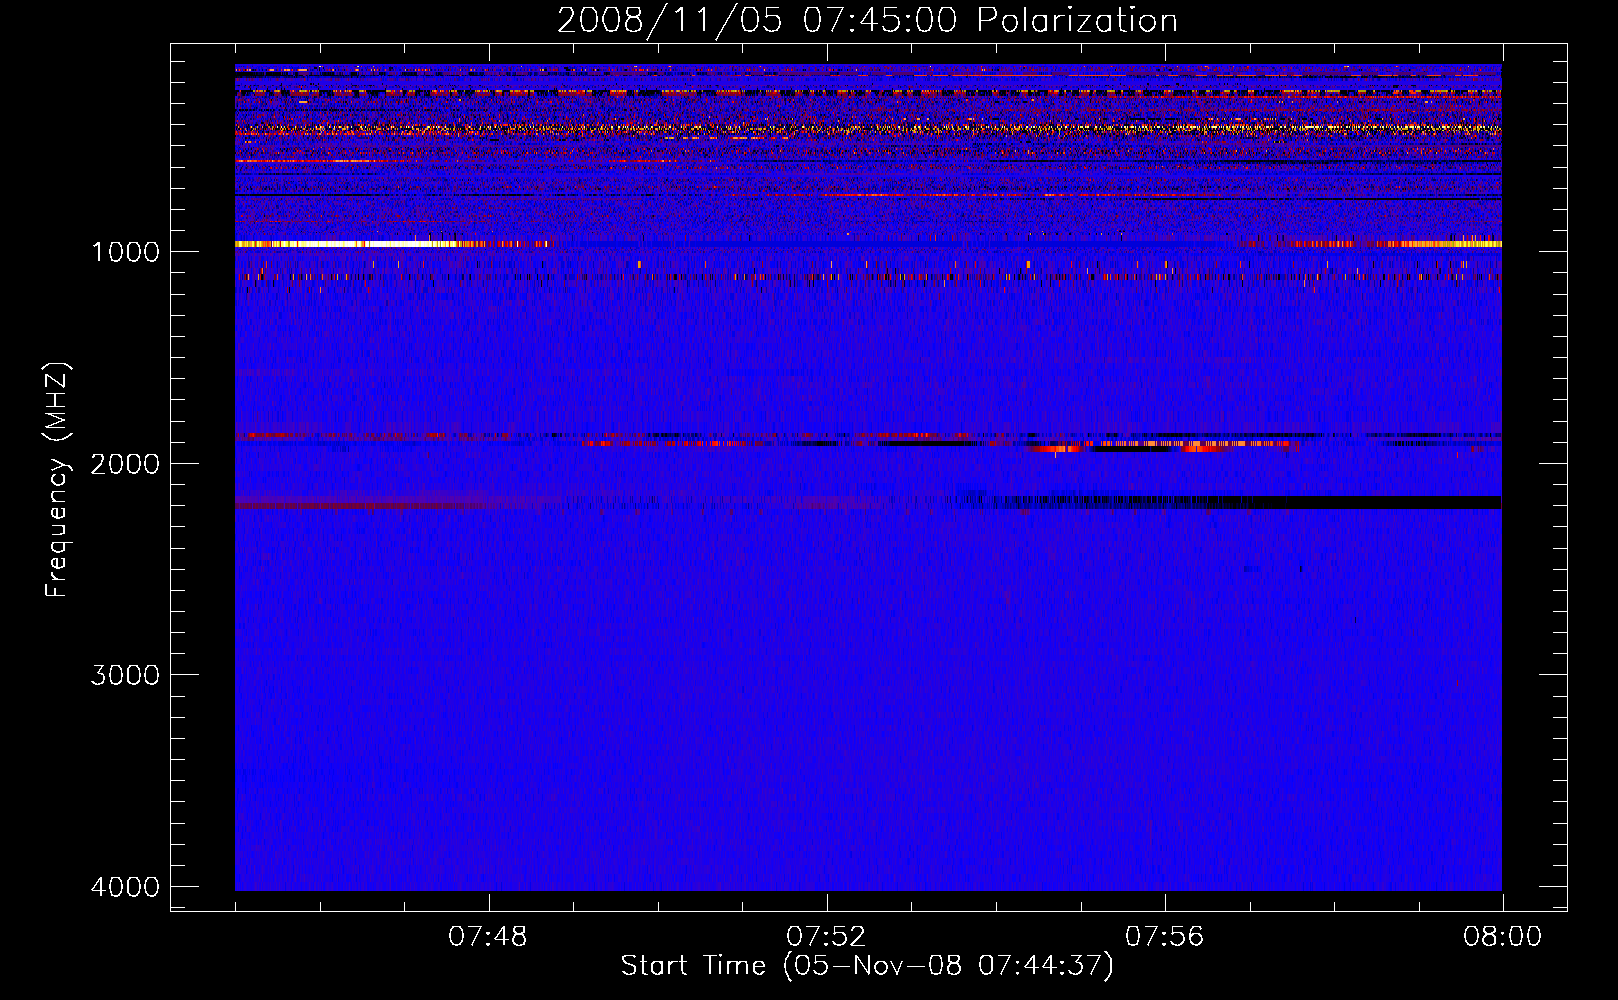
Task: Click the "Frequency (MHZ)" axis label
Action: tap(57, 480)
